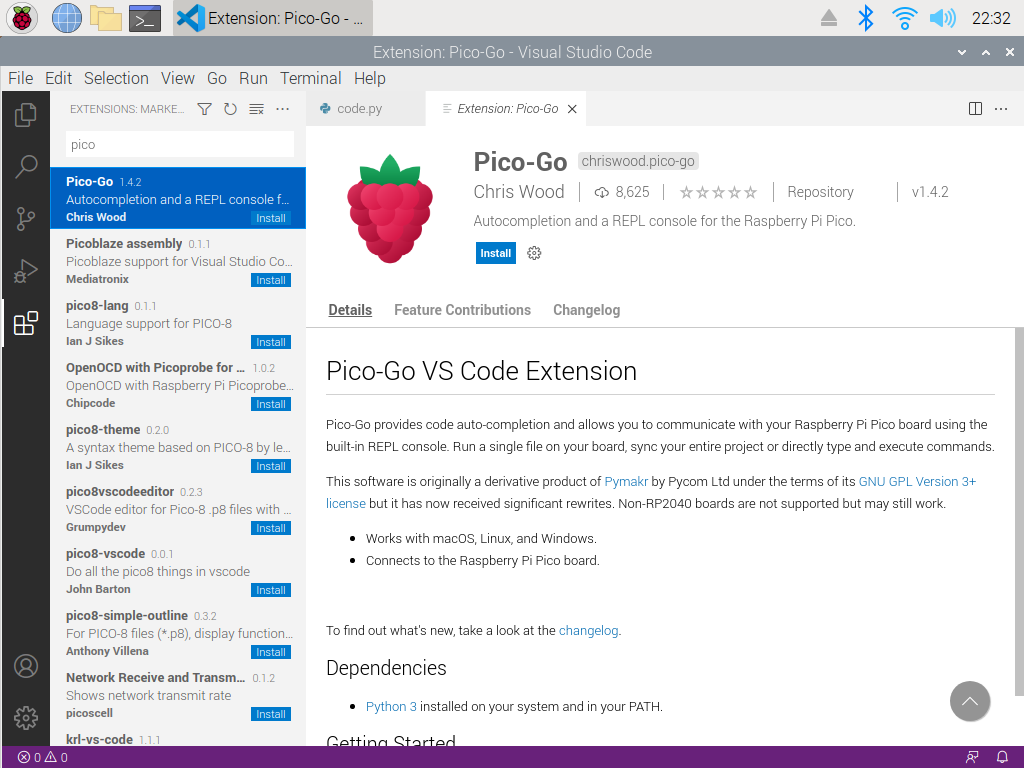1024x768 pixels.
Task: Select the Feature Contributions tab
Action: (462, 310)
